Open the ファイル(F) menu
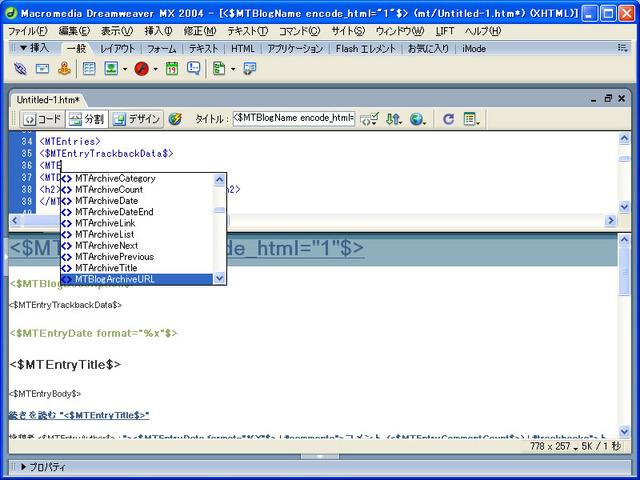Screen dimensions: 640x480 point(28,31)
